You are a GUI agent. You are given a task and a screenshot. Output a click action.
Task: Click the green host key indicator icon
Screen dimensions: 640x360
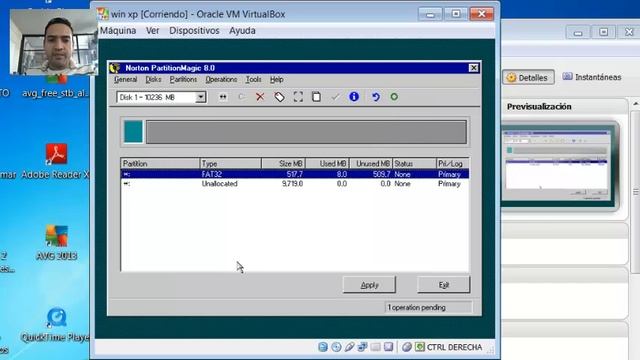tap(420, 347)
